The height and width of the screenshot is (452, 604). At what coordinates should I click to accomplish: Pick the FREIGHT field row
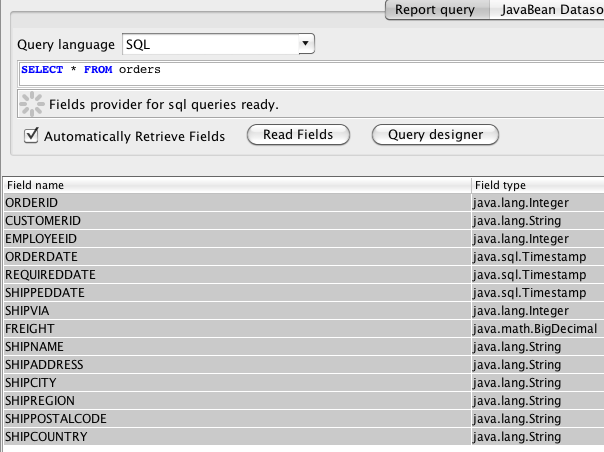coord(236,328)
